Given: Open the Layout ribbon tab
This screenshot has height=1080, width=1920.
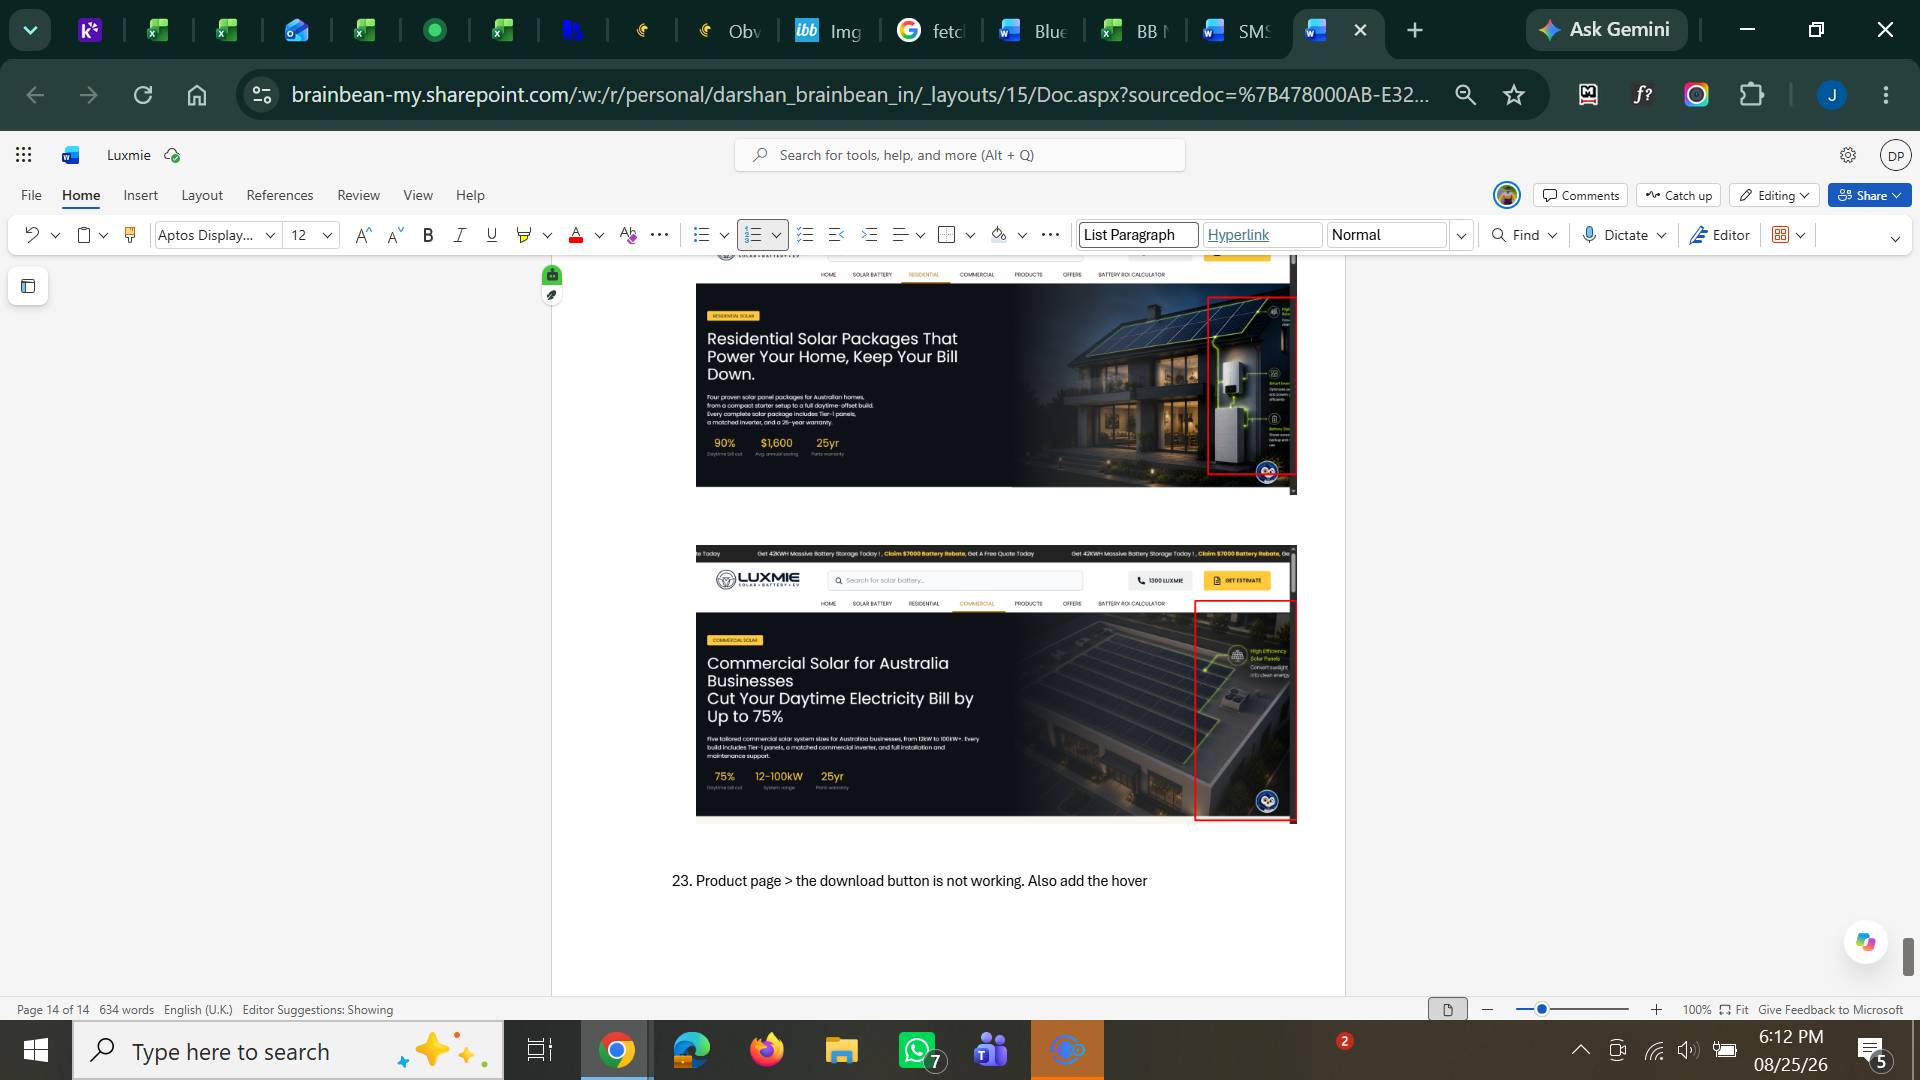Looking at the screenshot, I should pos(202,195).
